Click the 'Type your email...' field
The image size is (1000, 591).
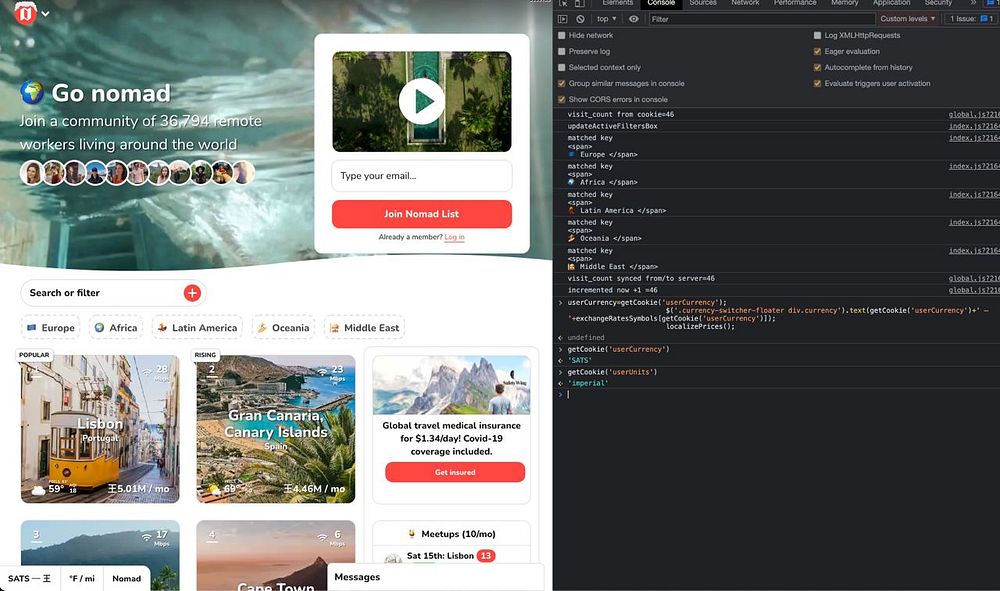pyautogui.click(x=422, y=175)
